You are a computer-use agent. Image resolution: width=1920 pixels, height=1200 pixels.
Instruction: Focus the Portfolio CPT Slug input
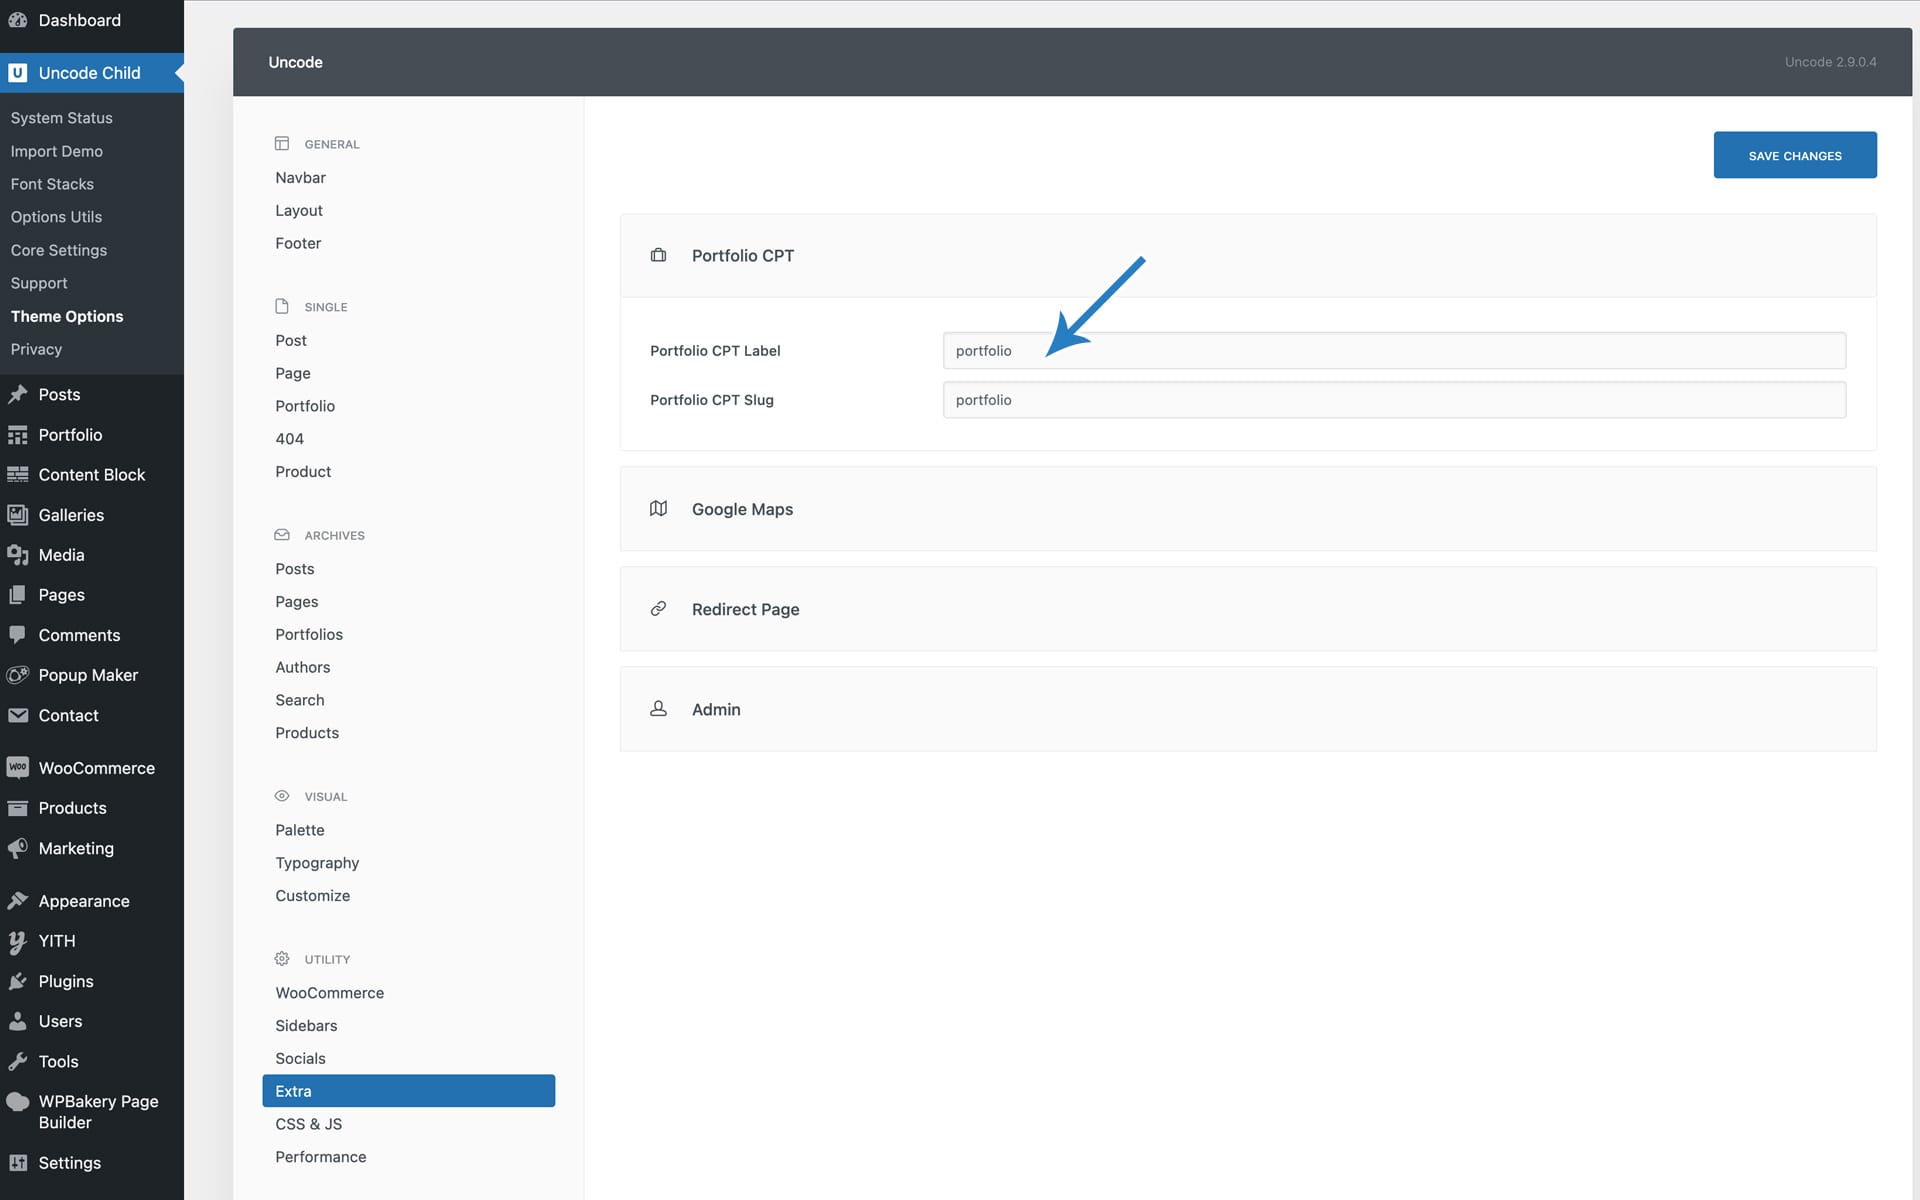pyautogui.click(x=1393, y=400)
